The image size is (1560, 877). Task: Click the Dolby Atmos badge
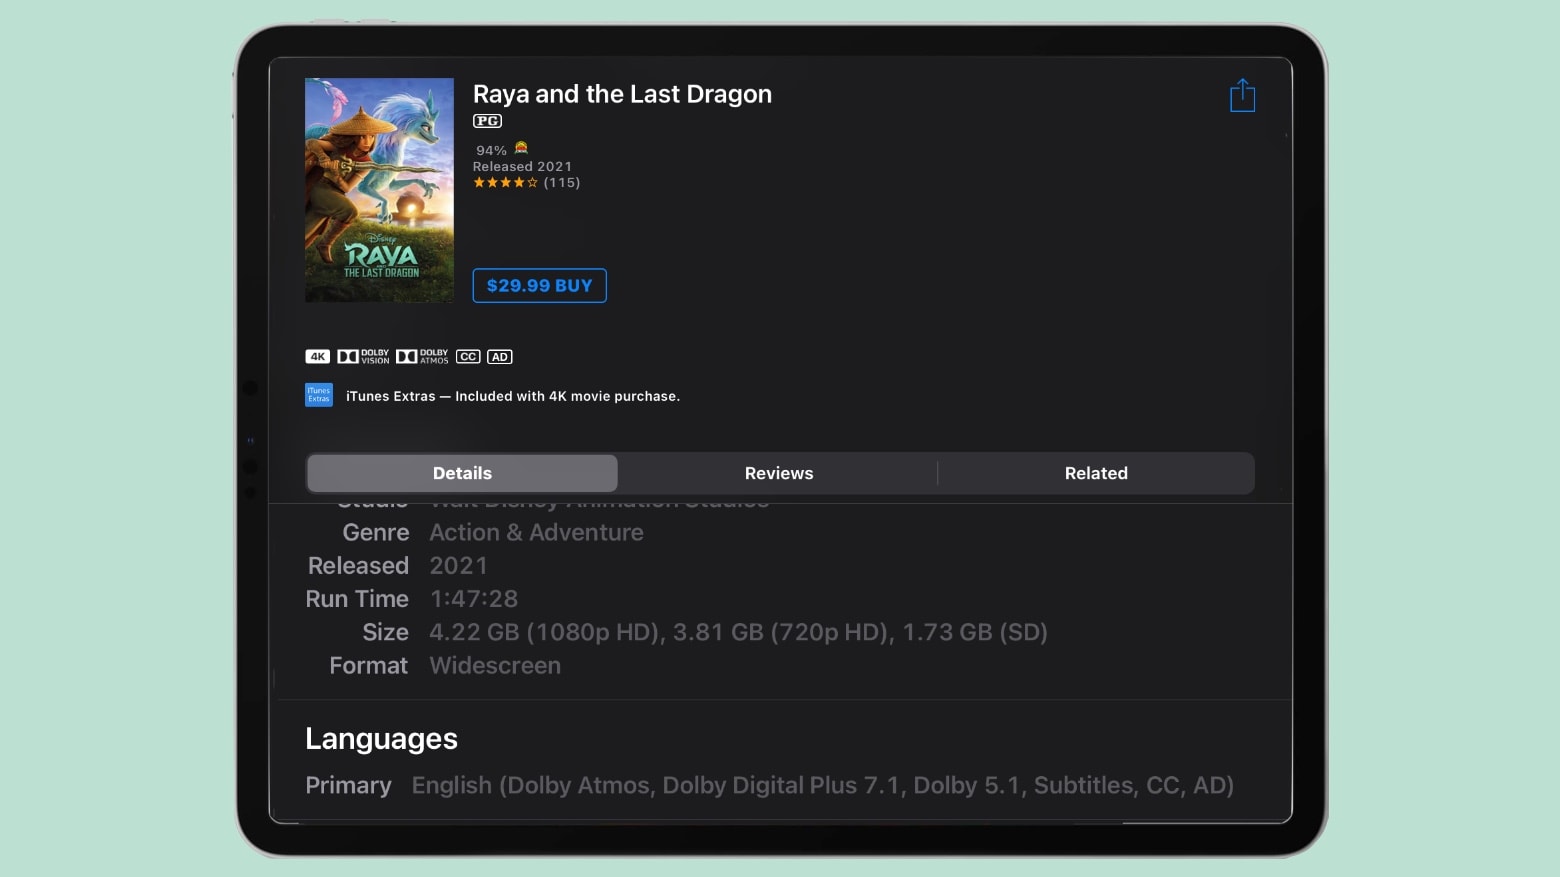point(422,356)
